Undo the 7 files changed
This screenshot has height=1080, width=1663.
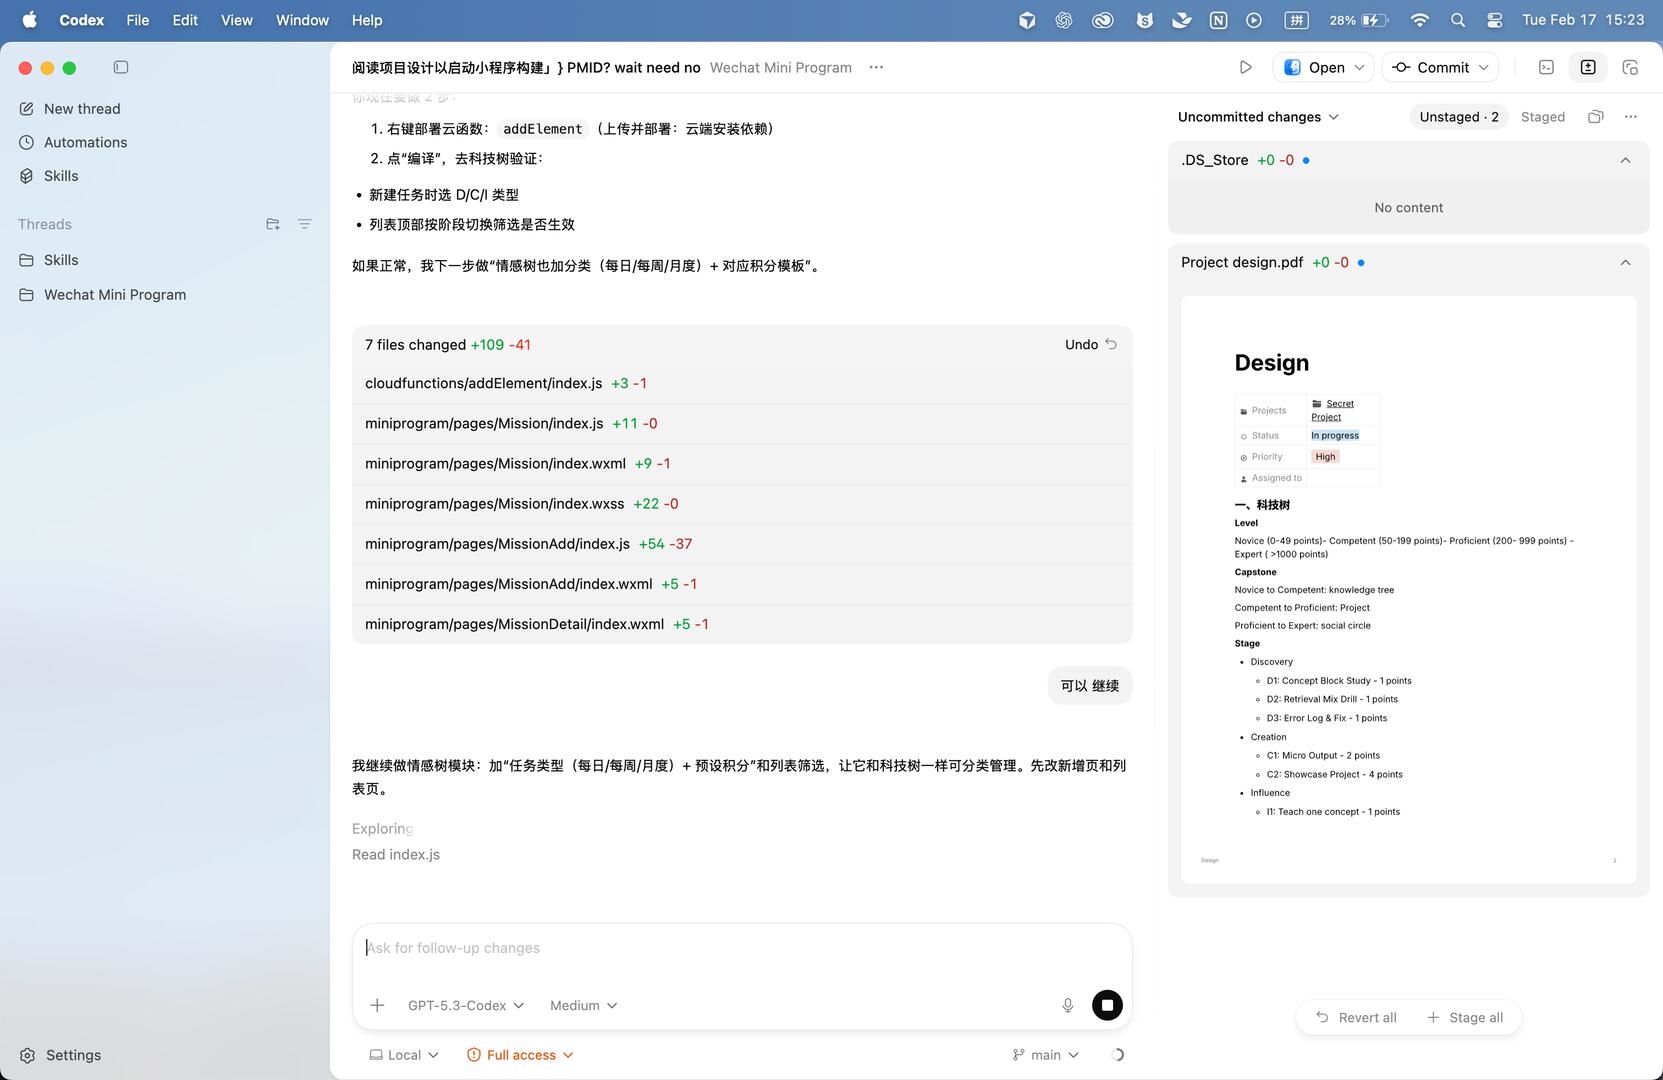1091,344
